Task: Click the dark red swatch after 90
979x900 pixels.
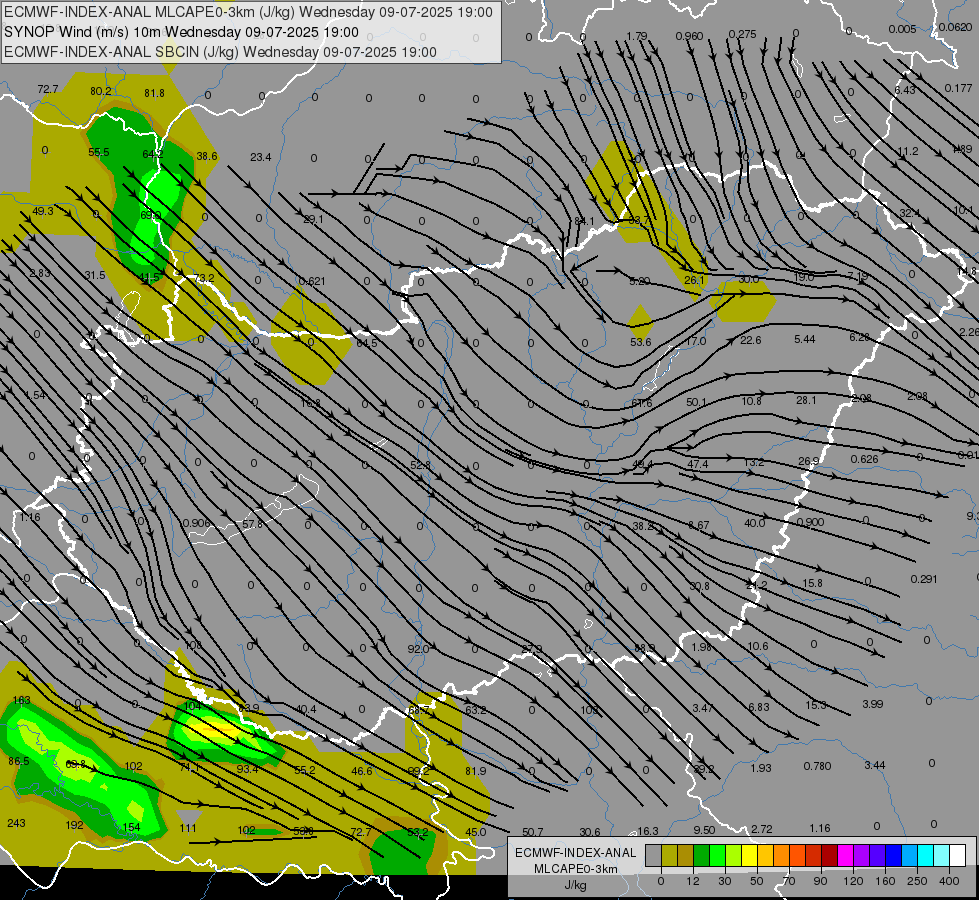Action: coord(829,856)
